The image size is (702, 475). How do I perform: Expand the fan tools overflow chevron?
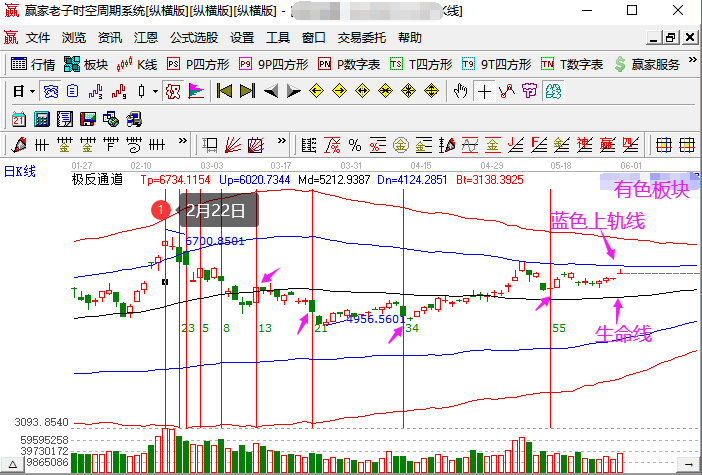pos(282,141)
